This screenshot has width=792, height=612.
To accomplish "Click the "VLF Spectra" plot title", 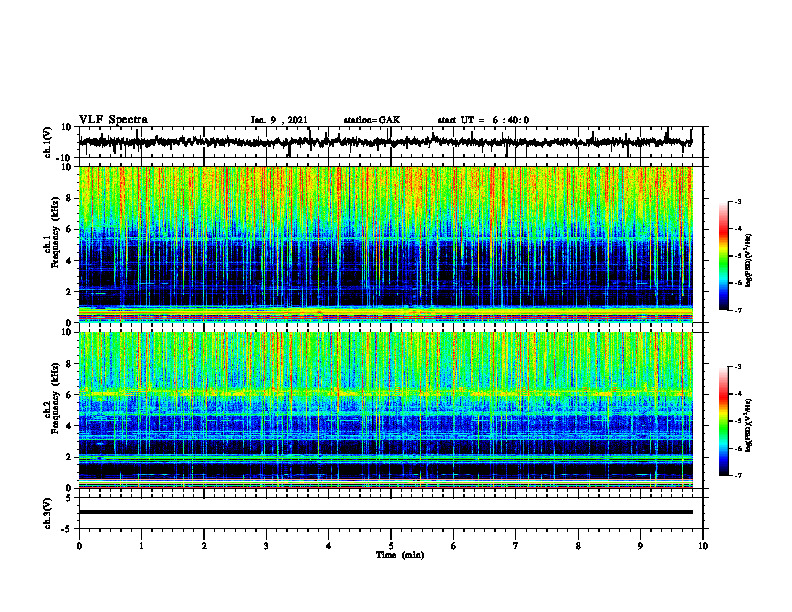I will click(x=113, y=120).
